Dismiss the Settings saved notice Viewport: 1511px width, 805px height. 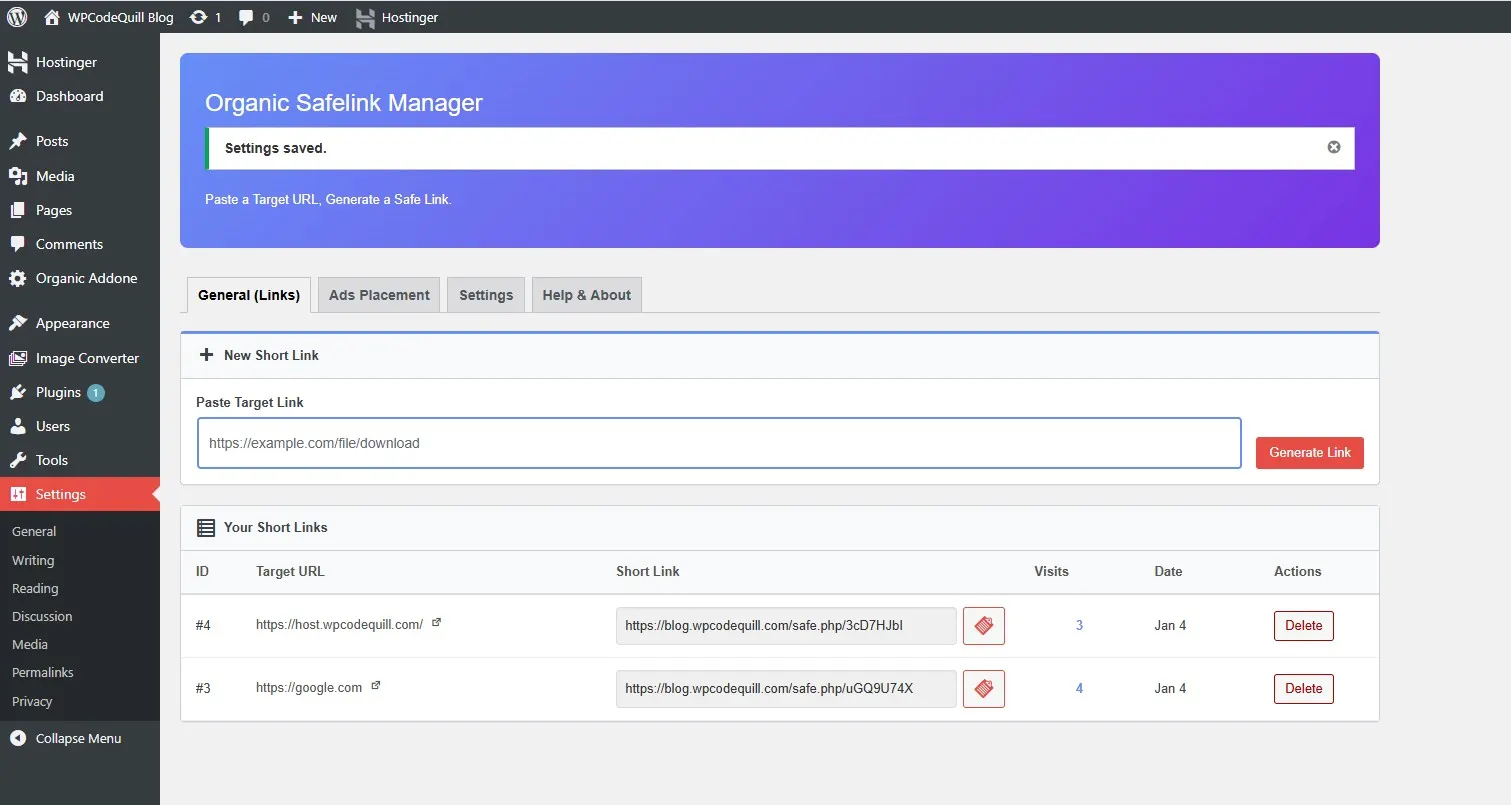click(1333, 147)
